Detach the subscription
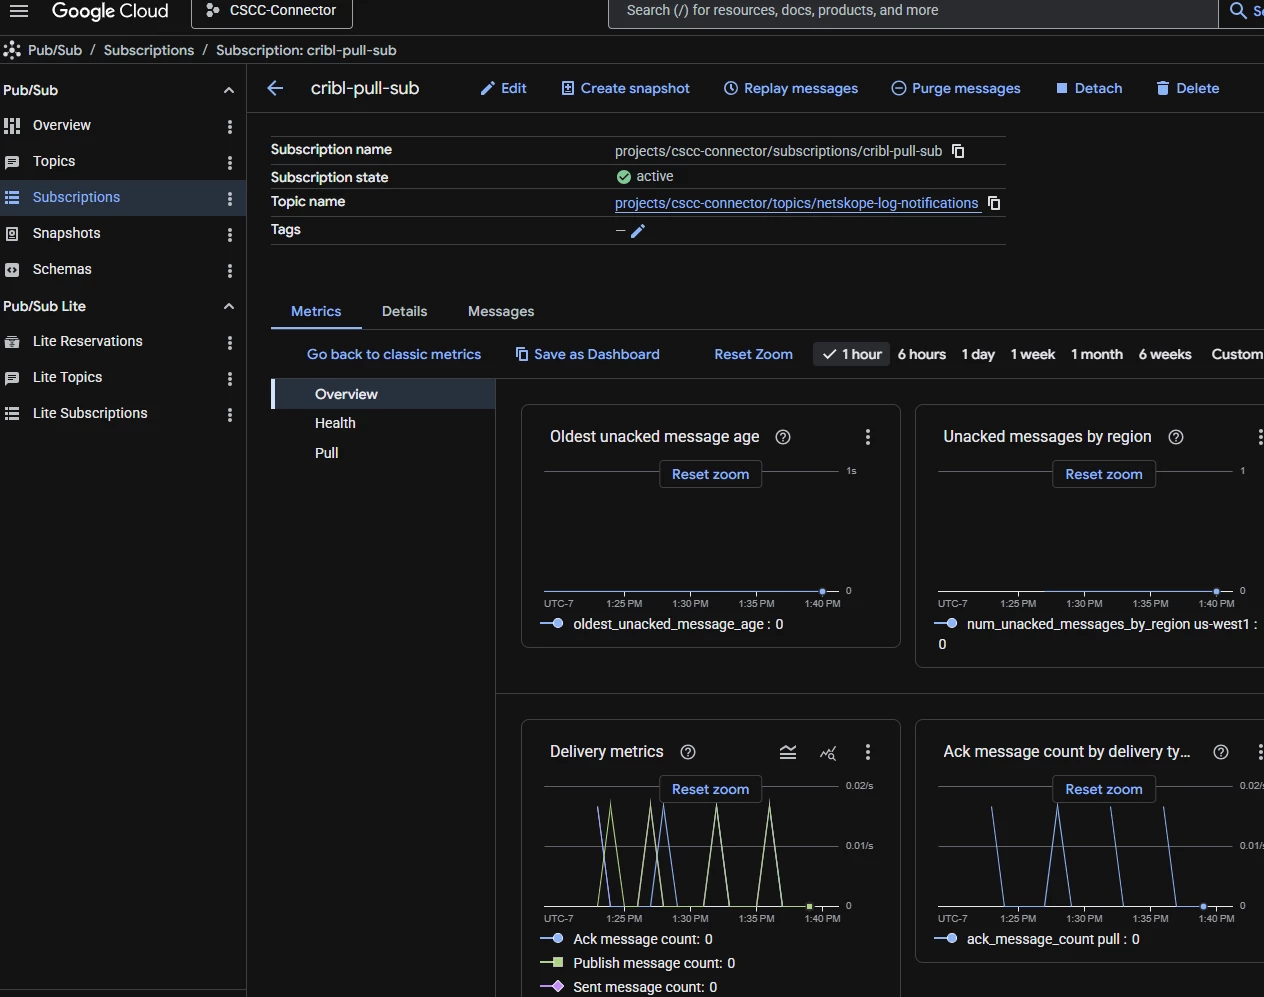The width and height of the screenshot is (1264, 997). pos(1089,88)
